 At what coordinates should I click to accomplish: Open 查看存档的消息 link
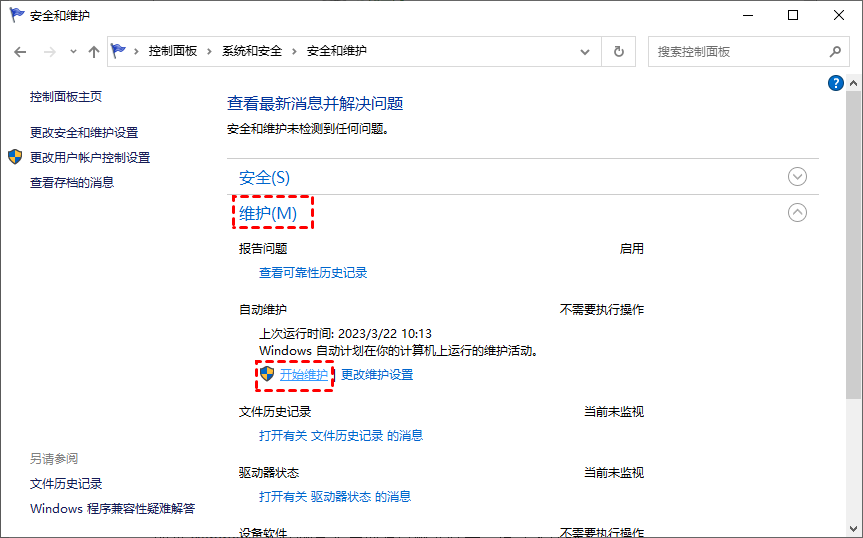point(72,183)
